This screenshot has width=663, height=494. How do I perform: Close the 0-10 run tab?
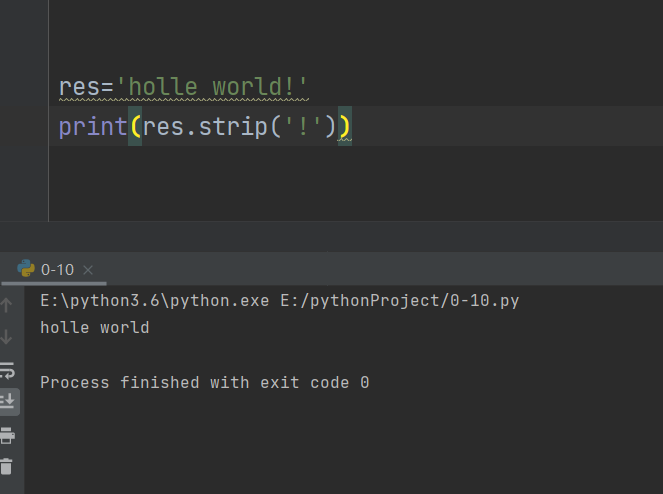[x=88, y=270]
